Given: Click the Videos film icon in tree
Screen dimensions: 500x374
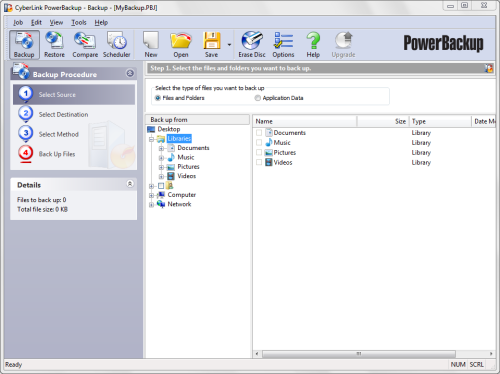Looking at the screenshot, I should coord(171,176).
